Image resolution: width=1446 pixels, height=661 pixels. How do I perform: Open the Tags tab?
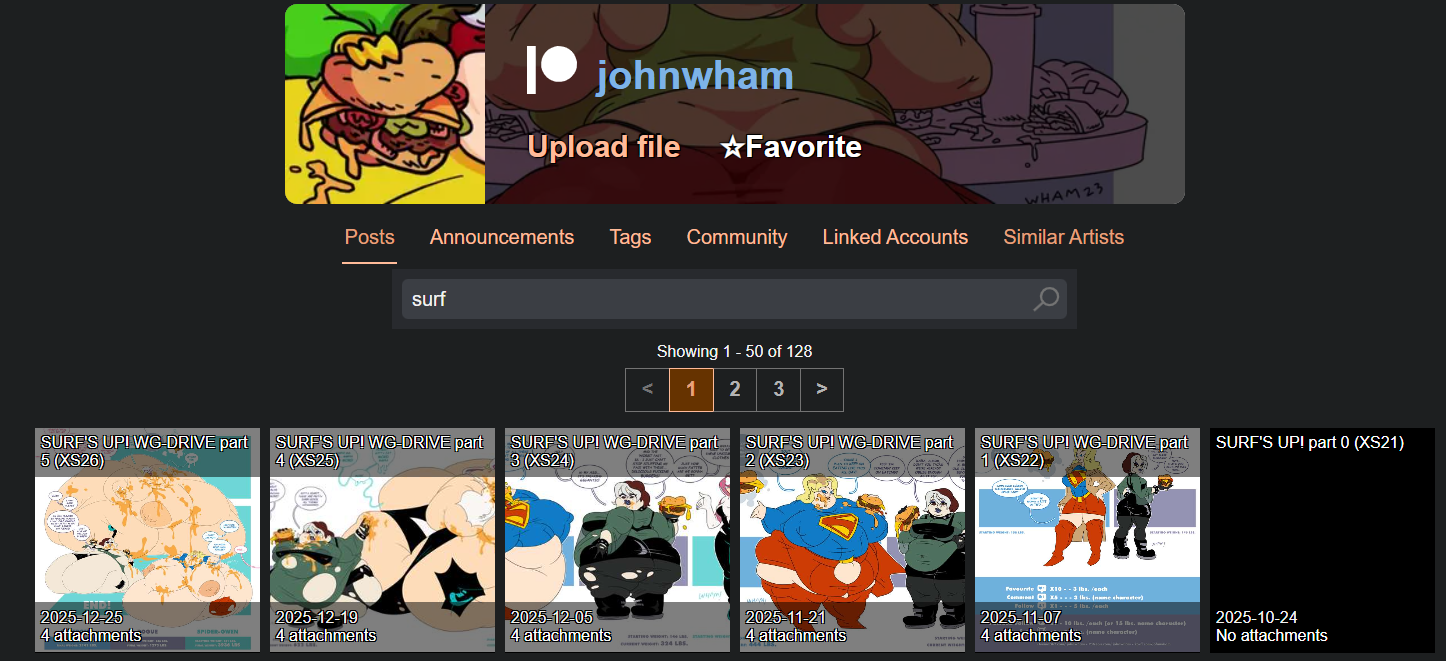[630, 237]
